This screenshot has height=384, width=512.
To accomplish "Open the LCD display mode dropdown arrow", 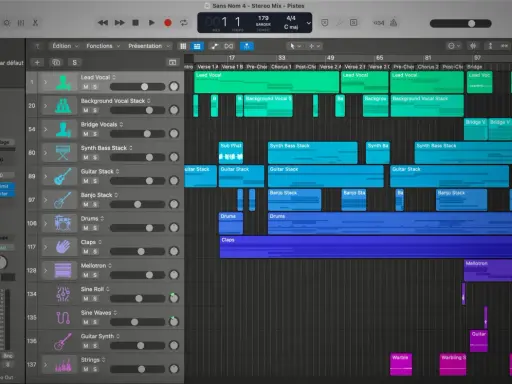I will 309,23.
